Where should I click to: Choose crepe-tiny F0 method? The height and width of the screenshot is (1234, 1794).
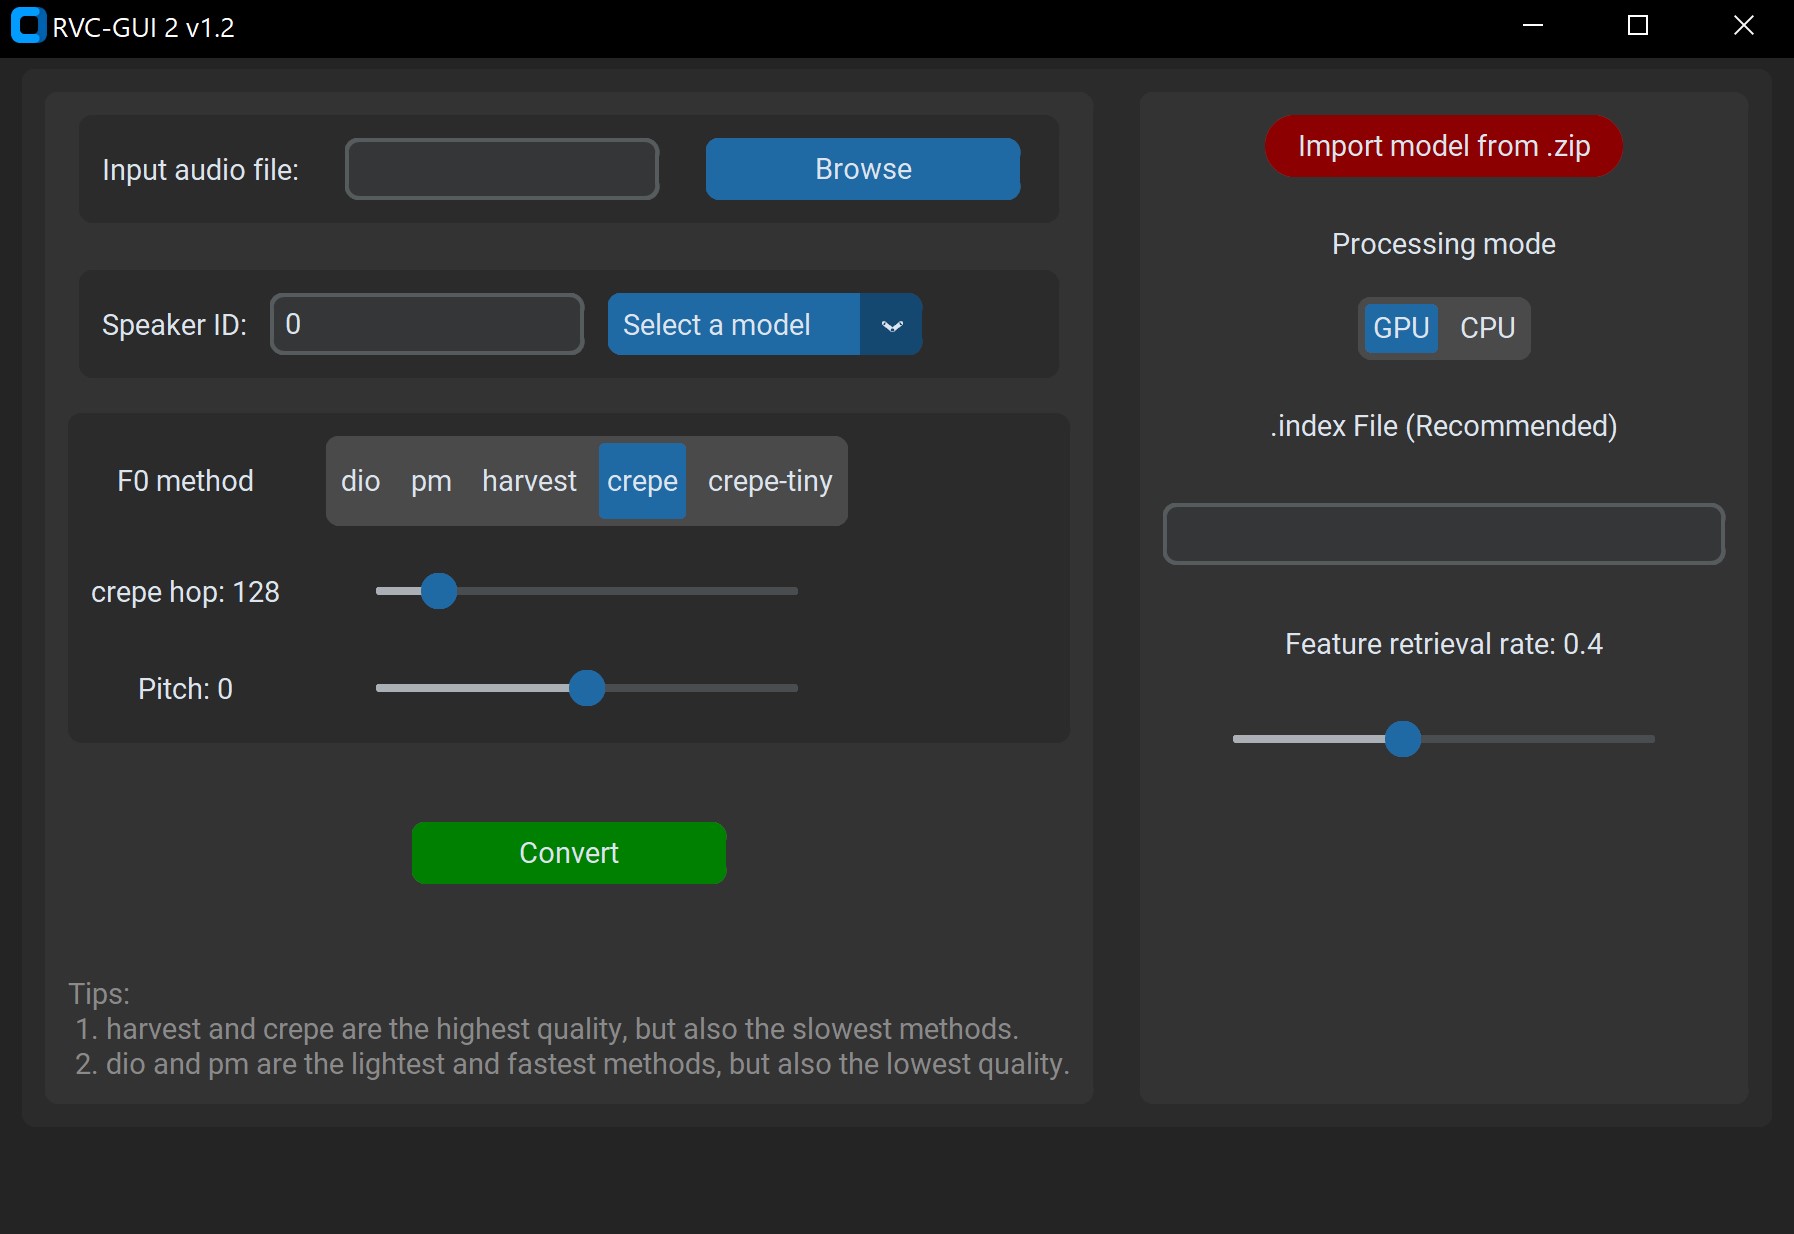(769, 481)
